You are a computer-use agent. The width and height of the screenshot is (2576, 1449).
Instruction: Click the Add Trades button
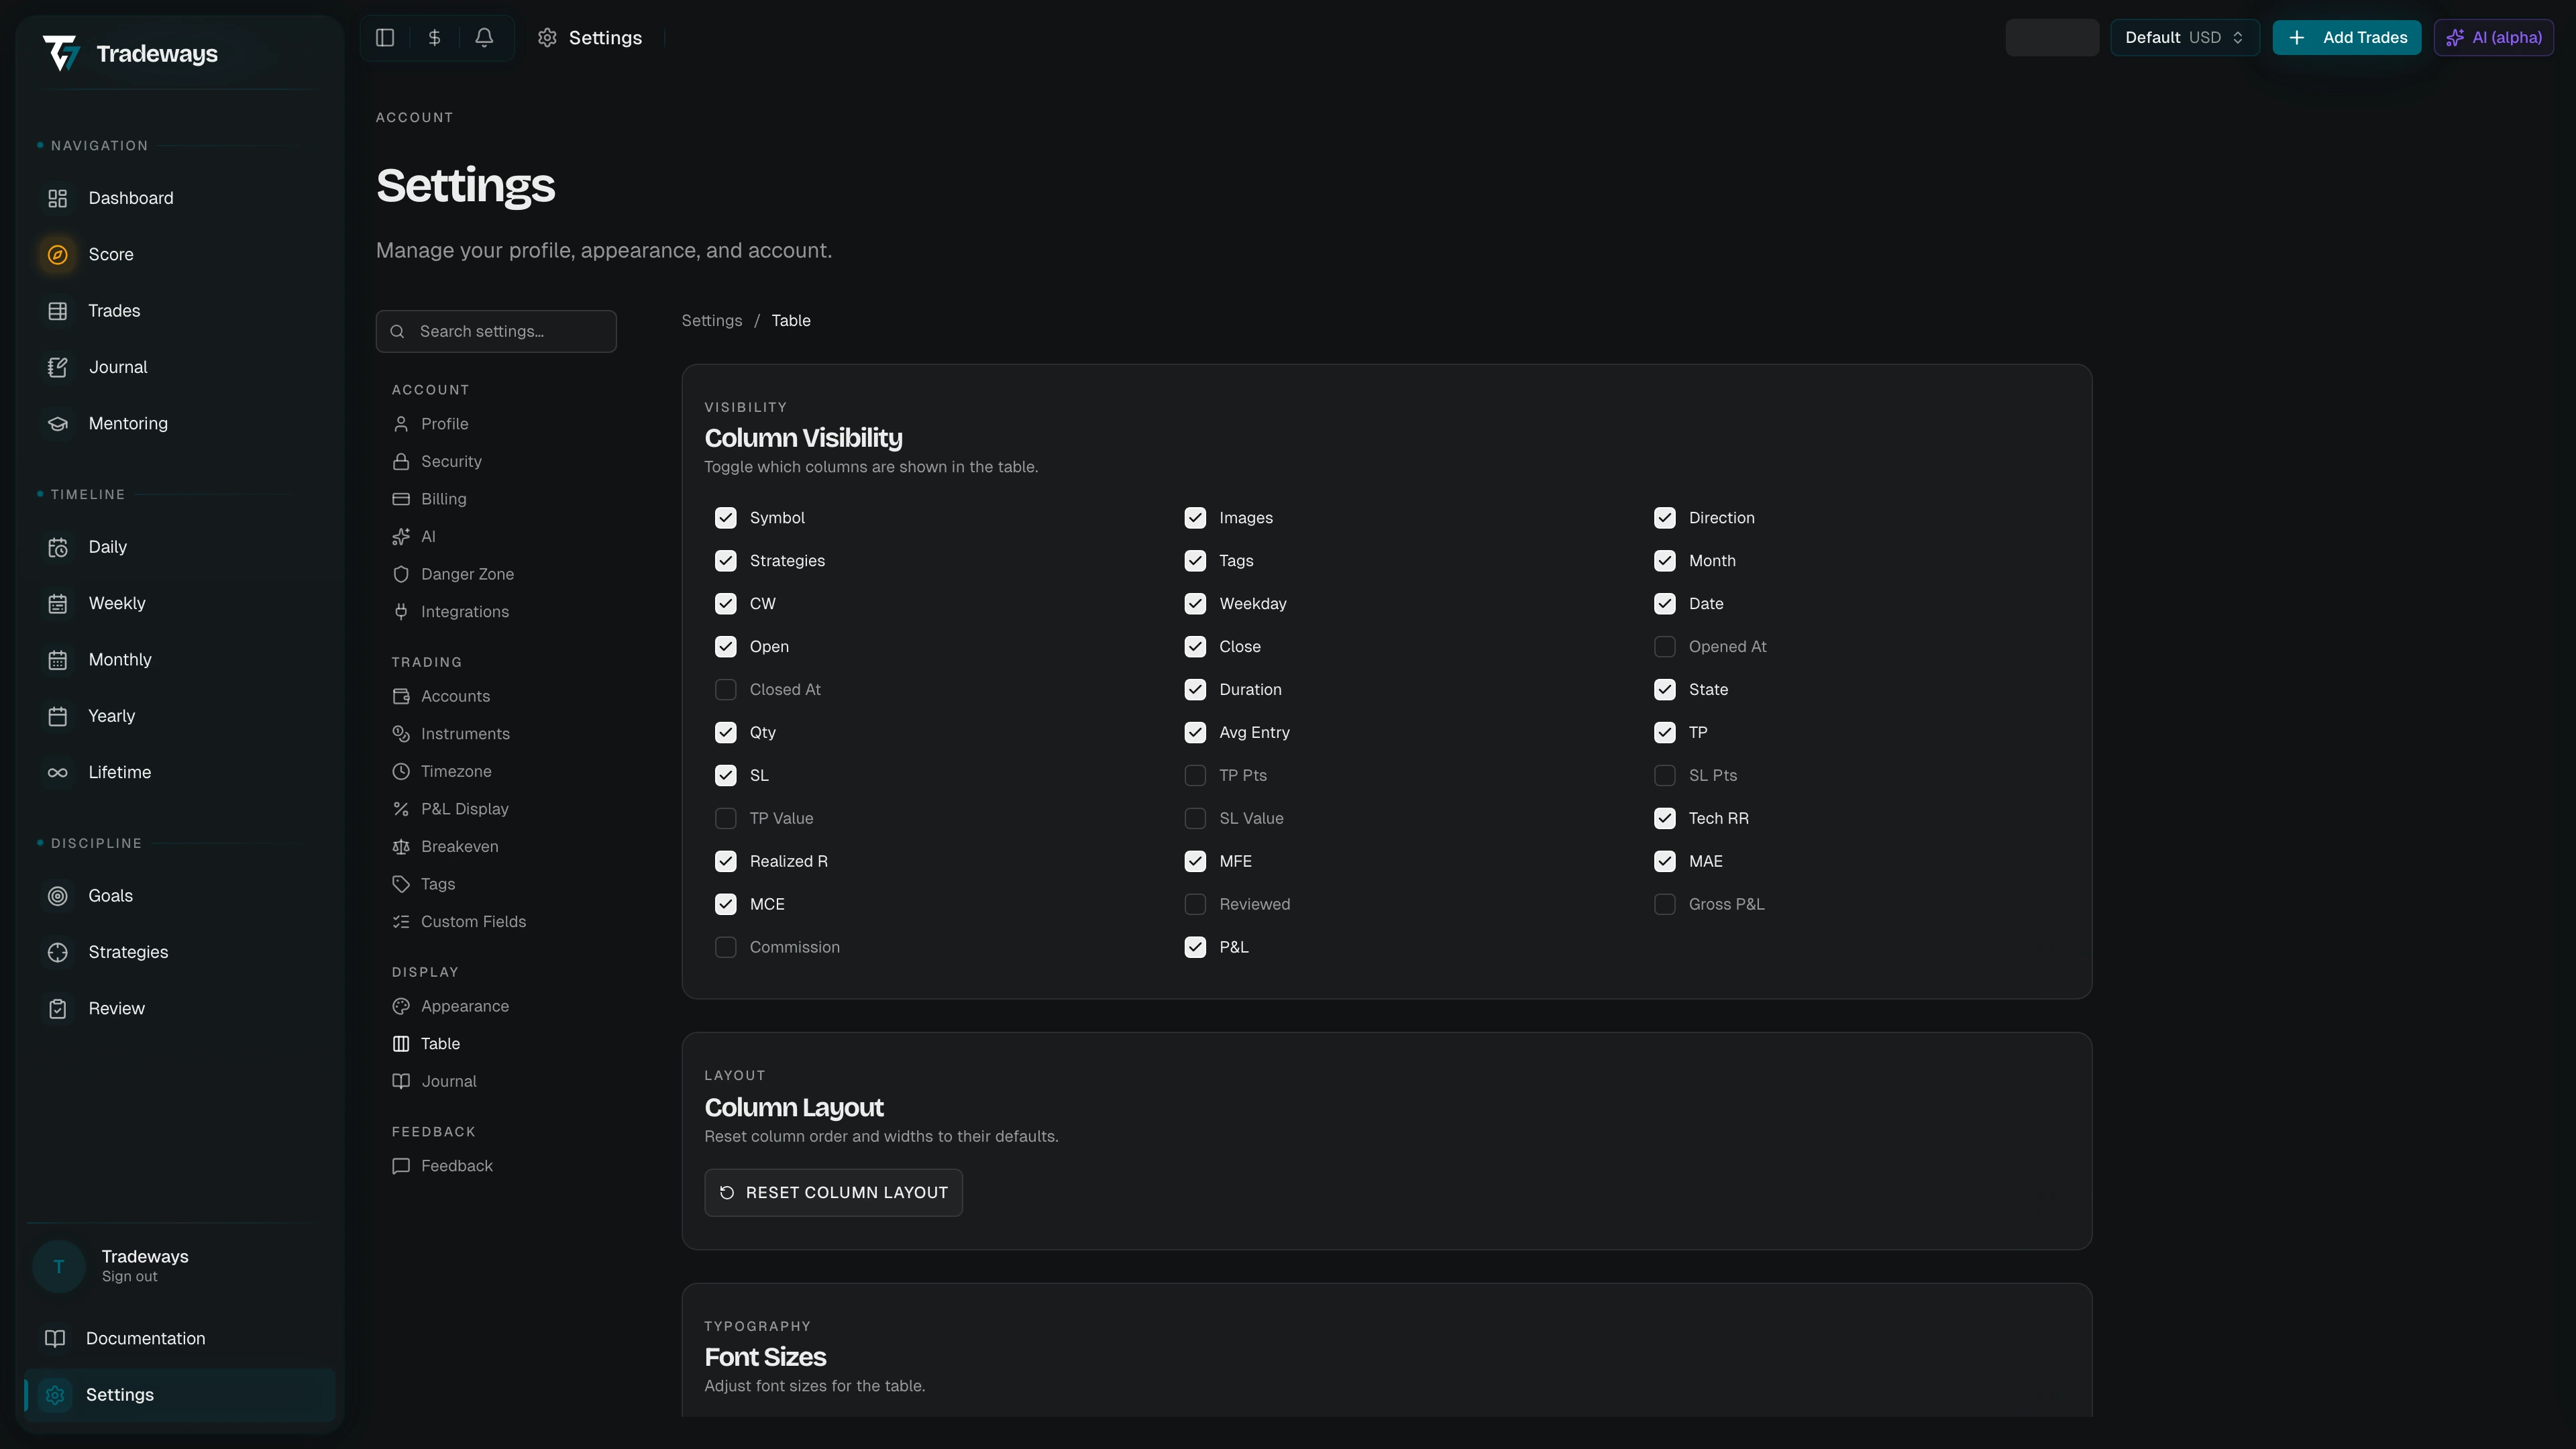[2346, 38]
